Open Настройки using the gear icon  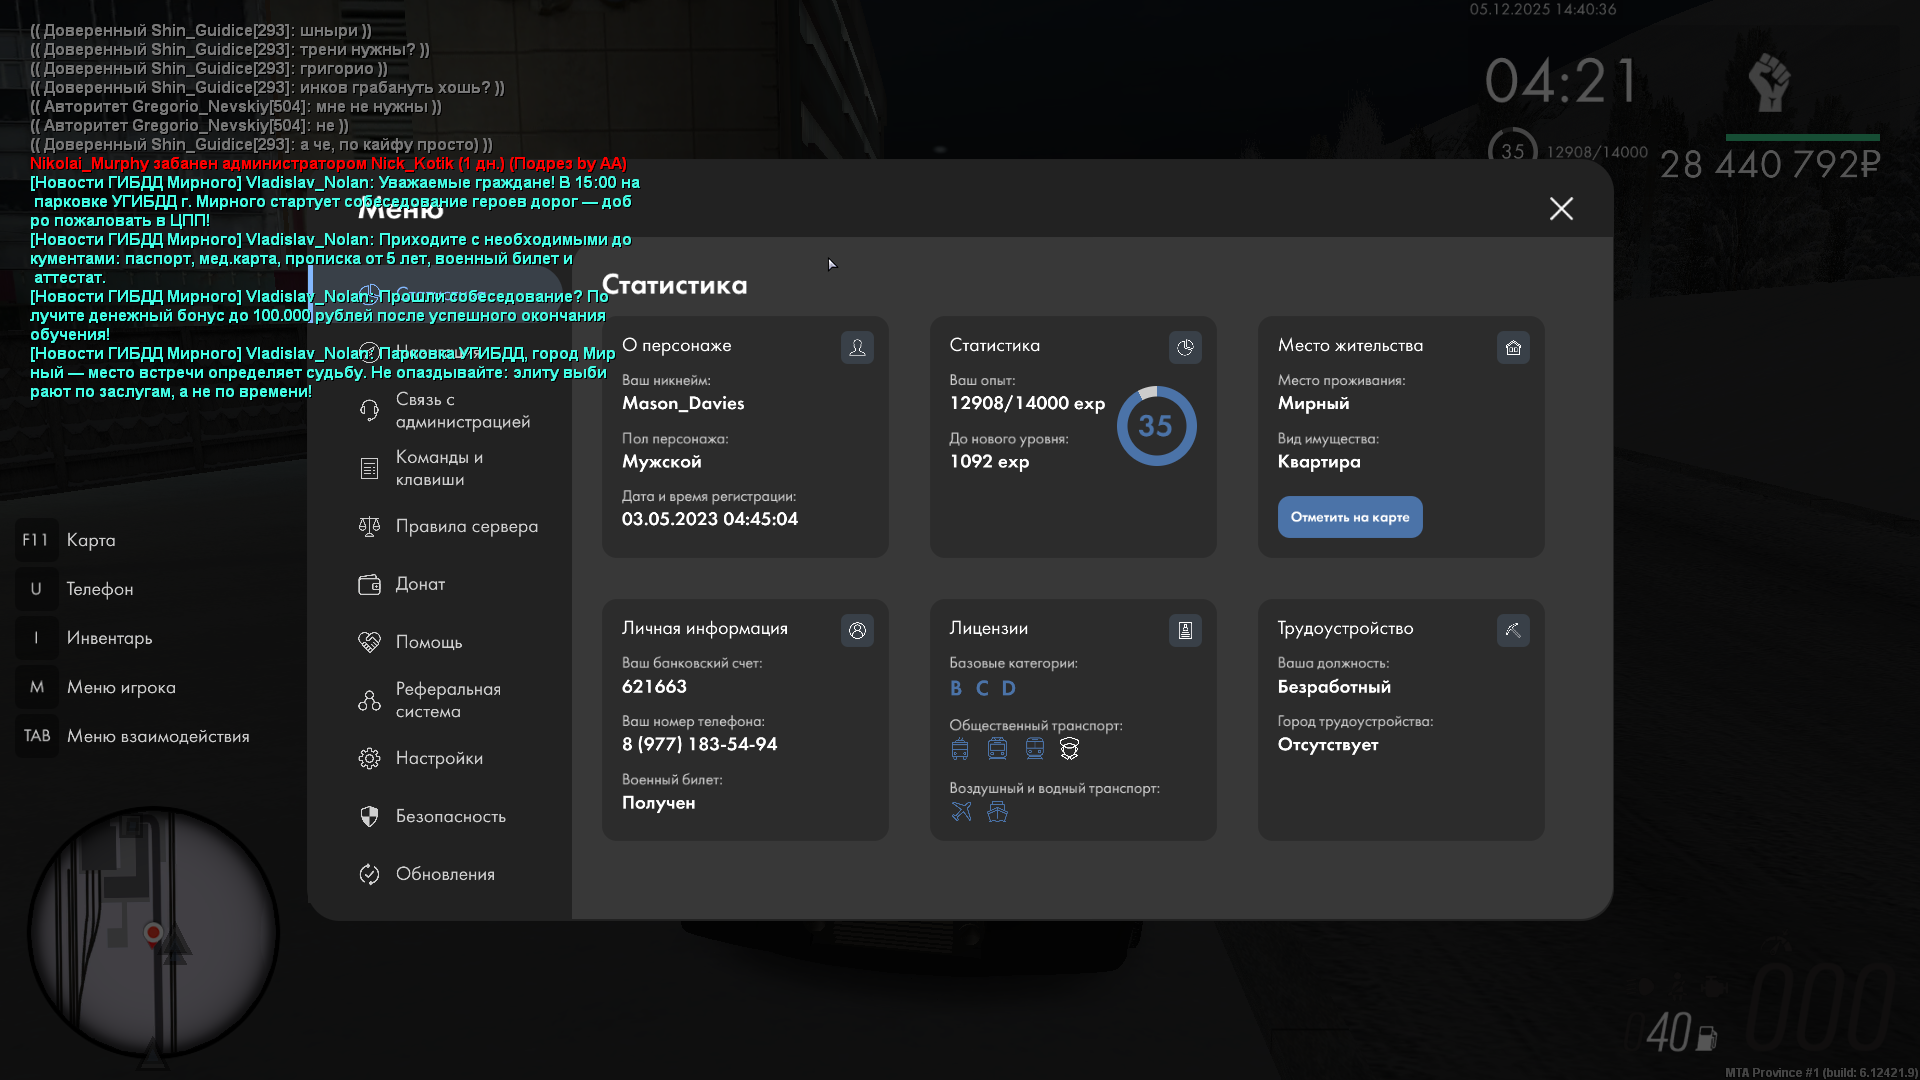pyautogui.click(x=369, y=758)
